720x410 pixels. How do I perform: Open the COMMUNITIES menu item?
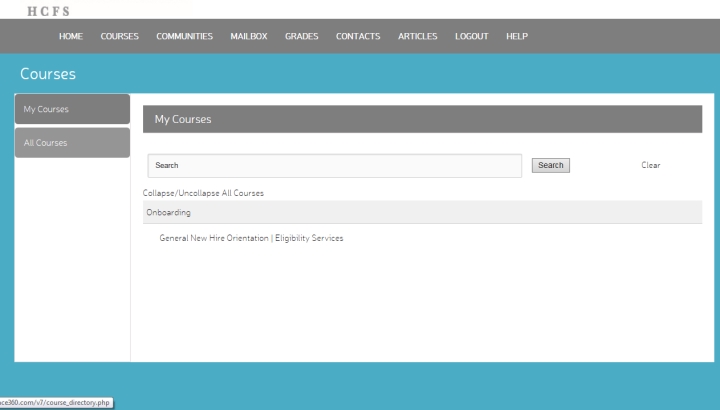click(184, 37)
